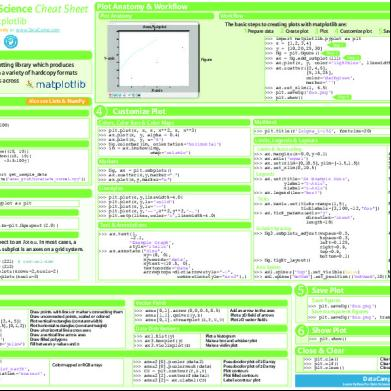Viewport: 391px width, 391px height.
Task: Click the blue DataCamp footer banner
Action: coord(343,381)
